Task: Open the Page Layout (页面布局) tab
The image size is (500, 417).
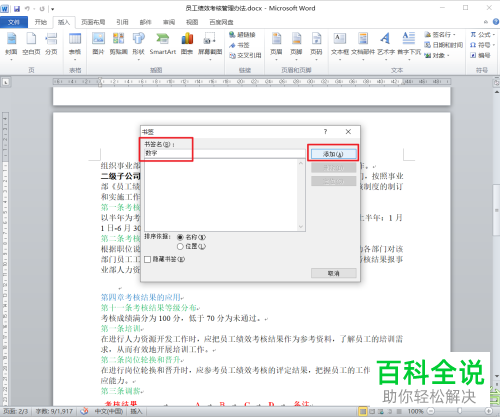Action: tap(93, 22)
